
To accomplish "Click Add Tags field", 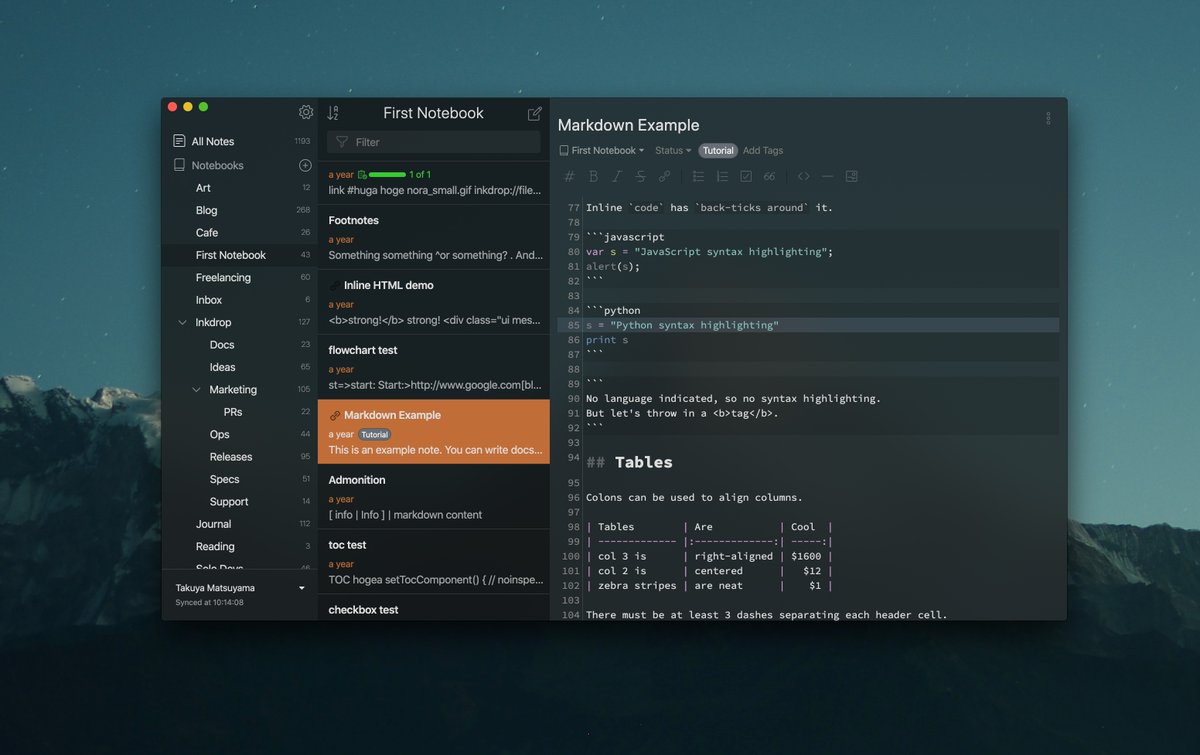I will click(763, 150).
